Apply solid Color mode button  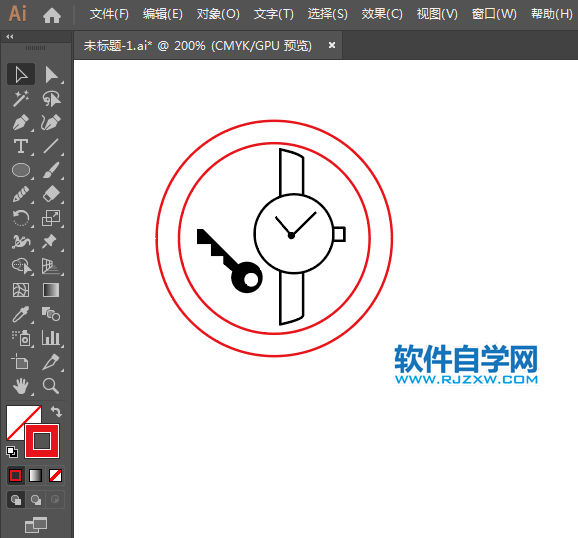pos(15,476)
